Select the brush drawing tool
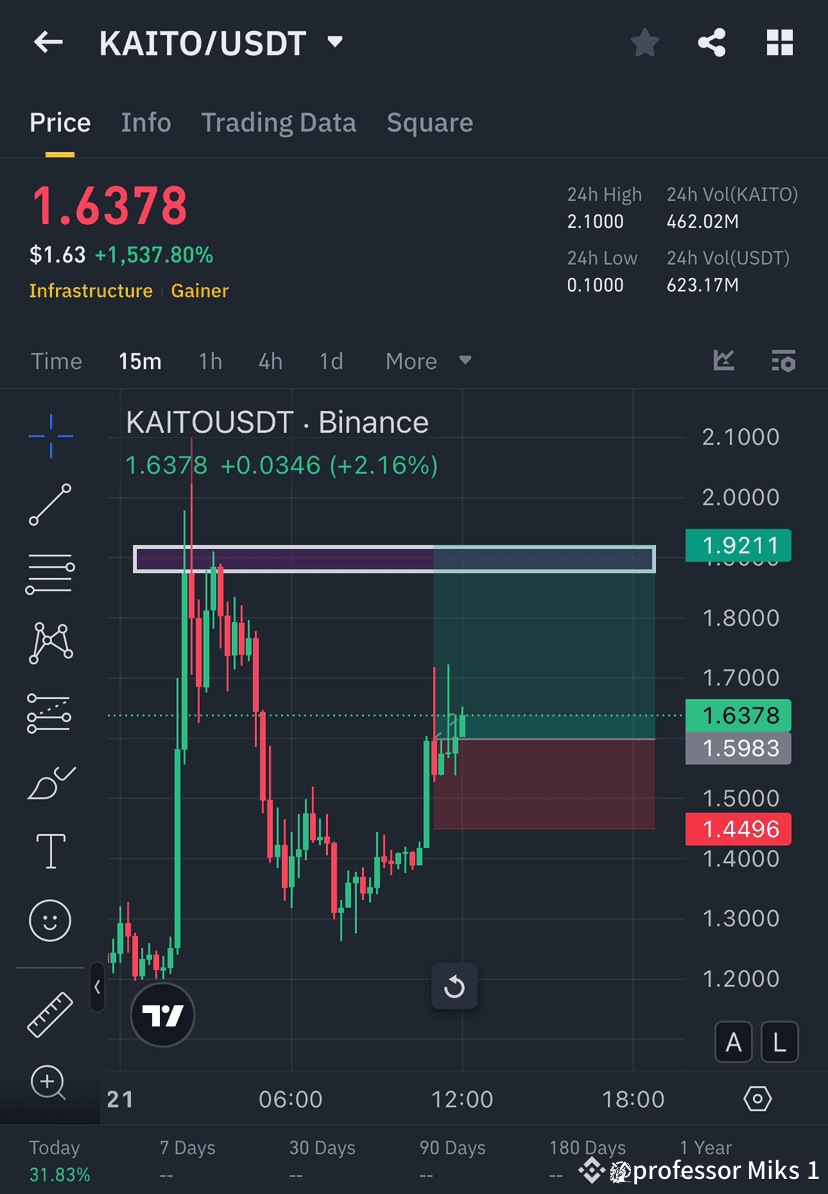Viewport: 828px width, 1194px height. (x=50, y=781)
